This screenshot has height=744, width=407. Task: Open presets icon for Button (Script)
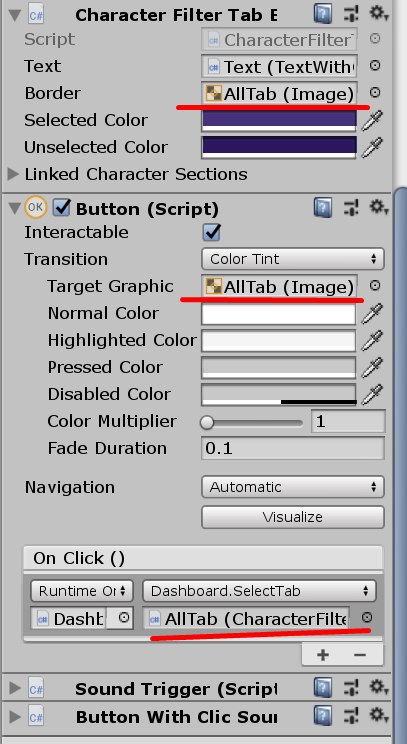[351, 208]
